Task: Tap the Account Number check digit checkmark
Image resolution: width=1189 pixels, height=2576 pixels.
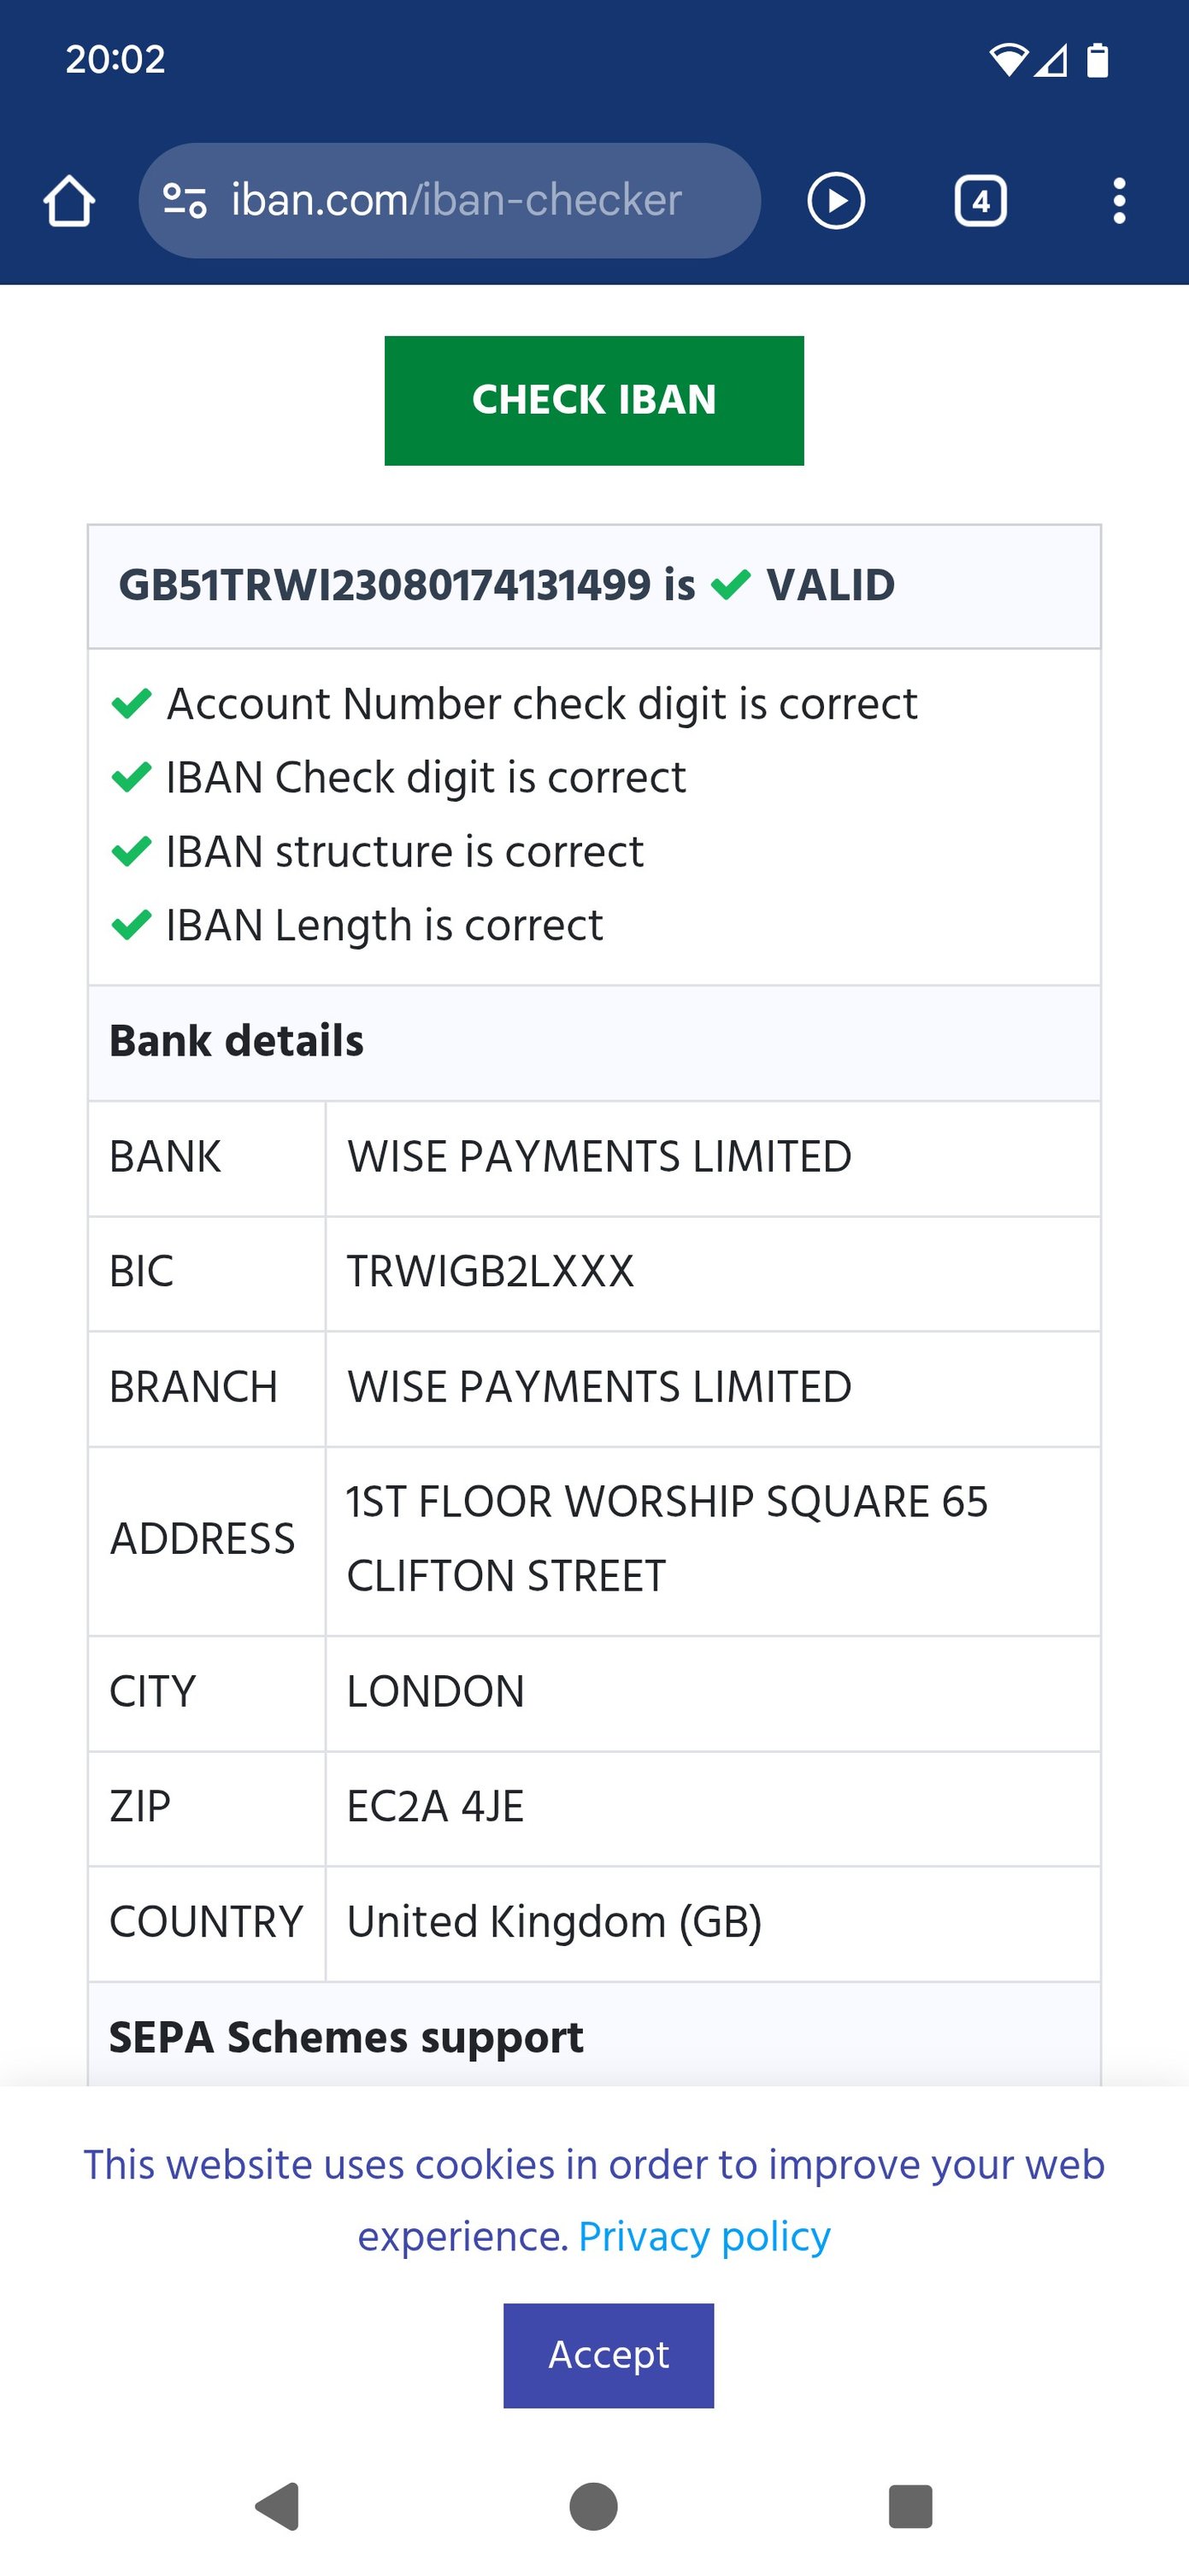Action: [131, 703]
